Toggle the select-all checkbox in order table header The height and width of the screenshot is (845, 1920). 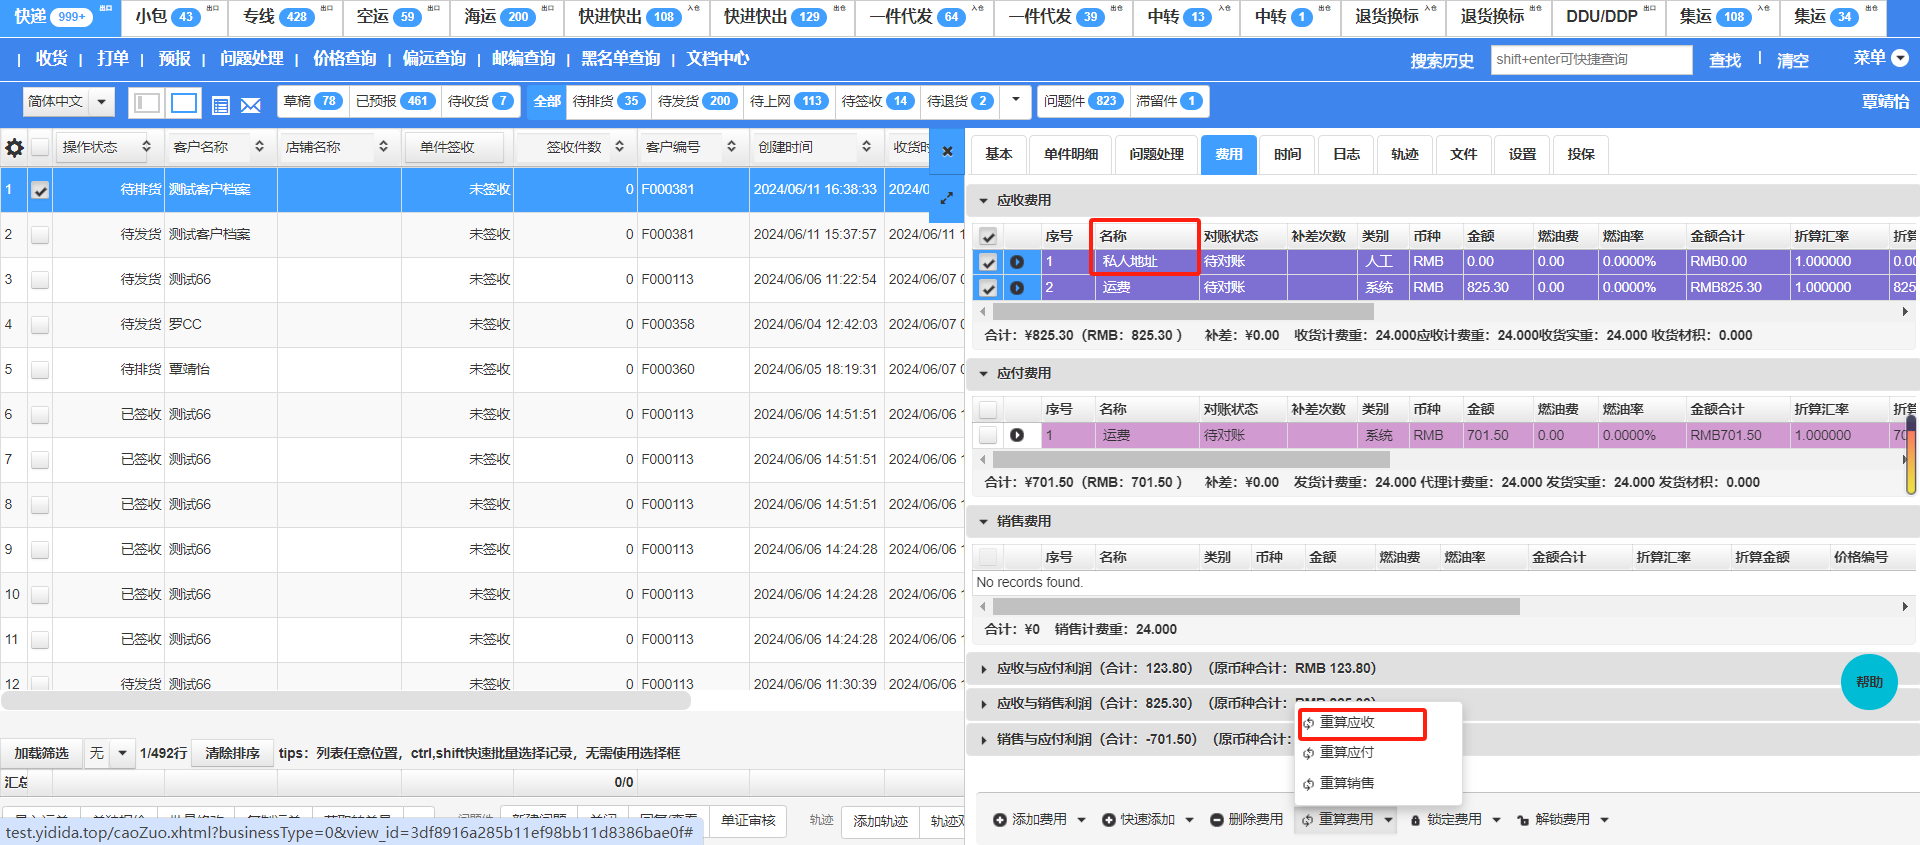pos(40,147)
